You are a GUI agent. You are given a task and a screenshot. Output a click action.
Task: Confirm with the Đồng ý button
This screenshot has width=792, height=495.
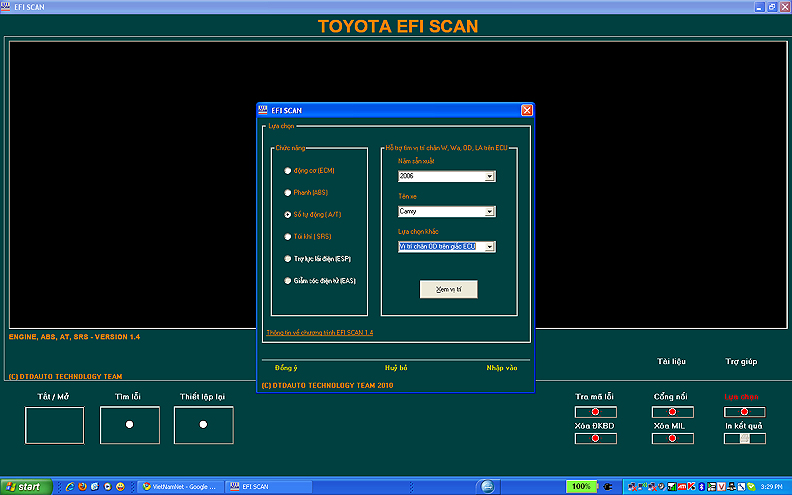(286, 368)
